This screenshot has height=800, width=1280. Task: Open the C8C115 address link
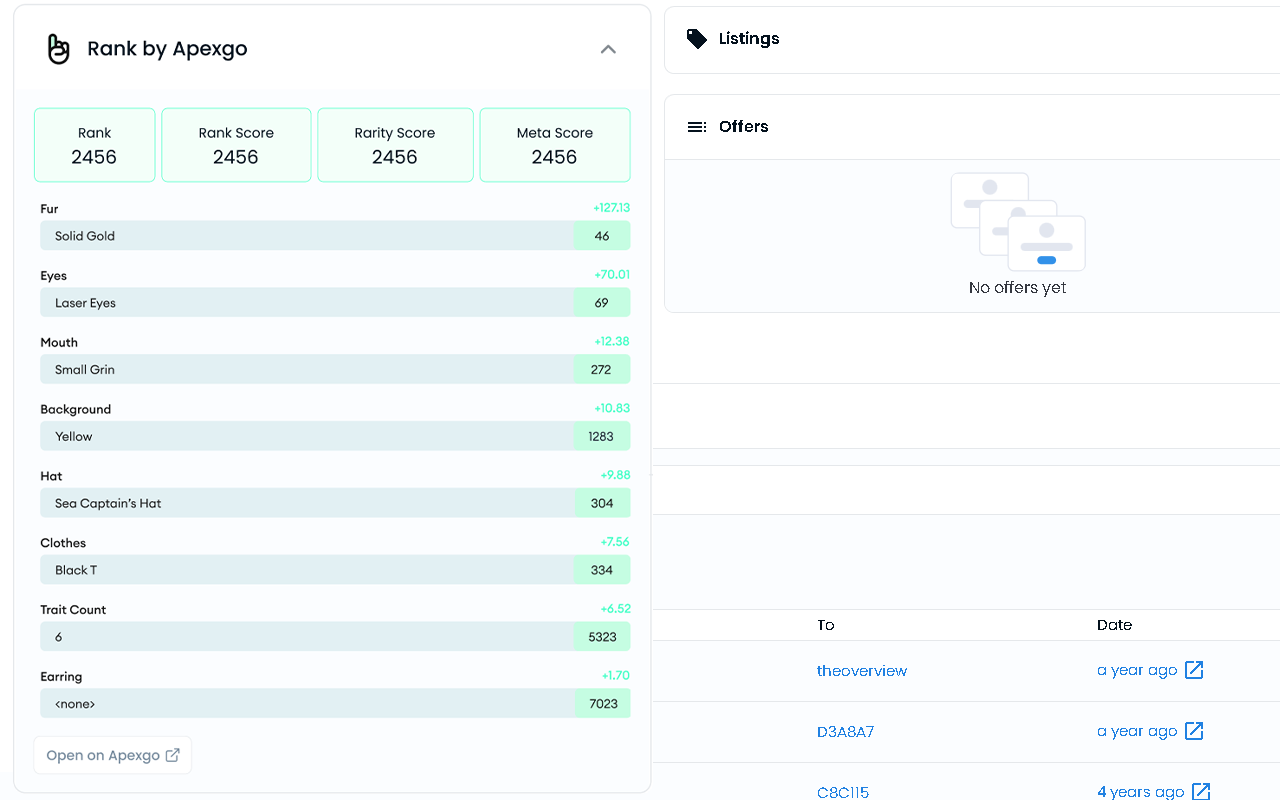pyautogui.click(x=842, y=792)
